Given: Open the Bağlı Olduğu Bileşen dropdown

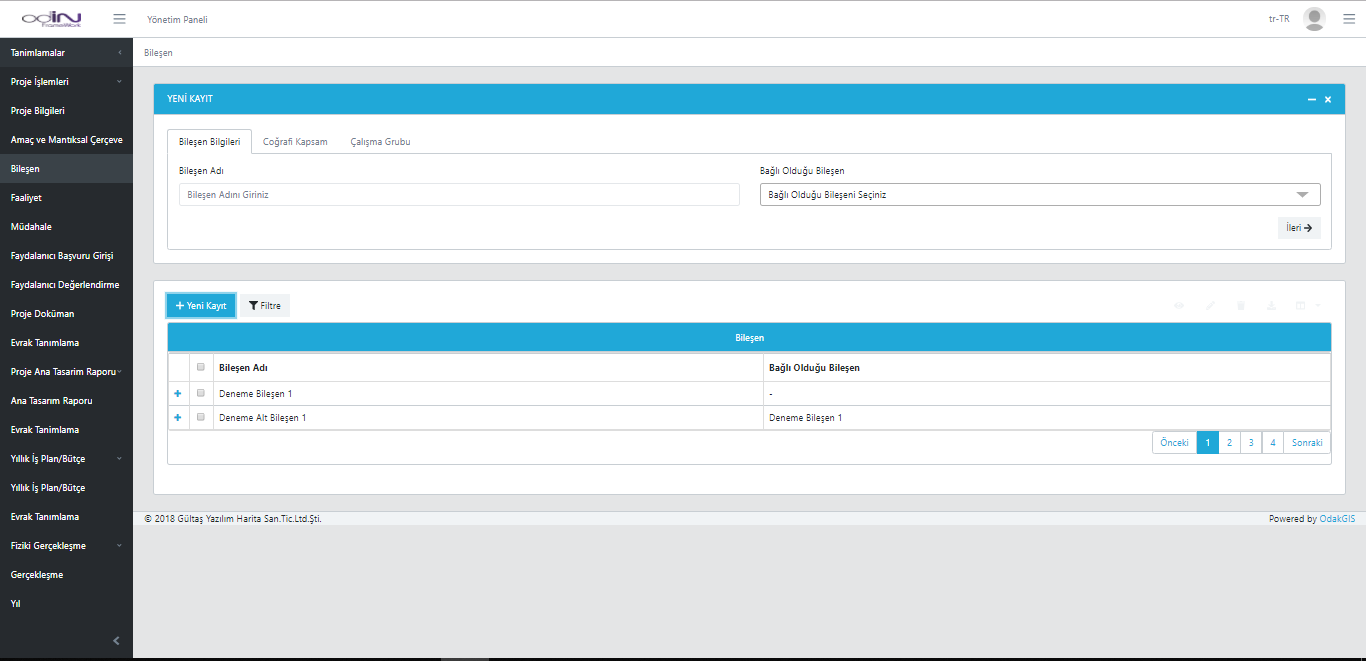Looking at the screenshot, I should (x=1039, y=195).
